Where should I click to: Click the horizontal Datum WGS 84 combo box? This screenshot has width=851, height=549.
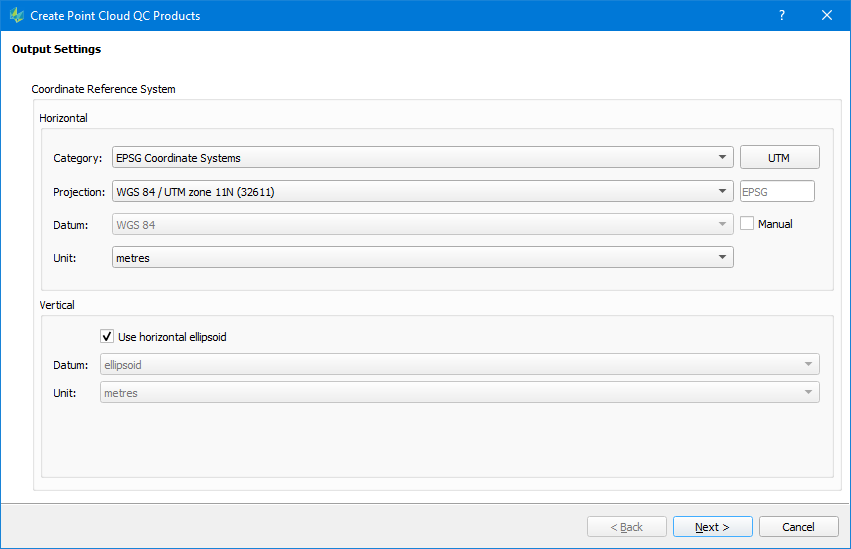click(422, 224)
